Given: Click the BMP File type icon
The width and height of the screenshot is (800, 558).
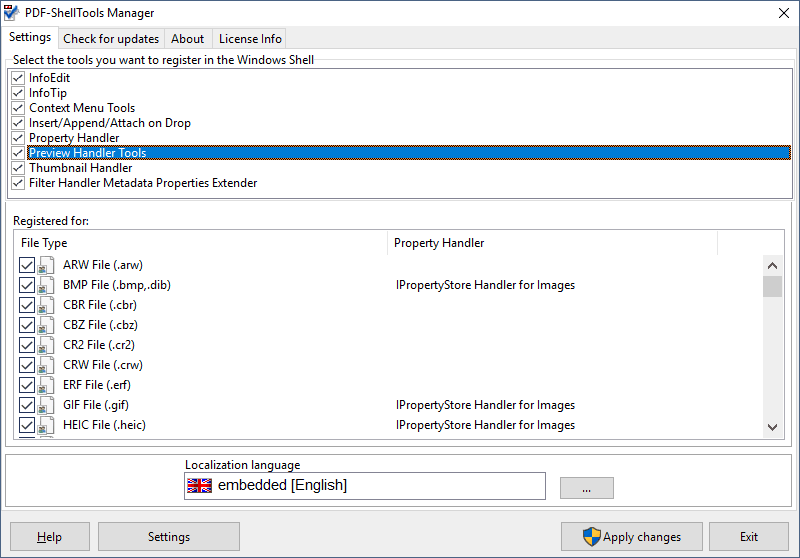Looking at the screenshot, I should click(46, 285).
